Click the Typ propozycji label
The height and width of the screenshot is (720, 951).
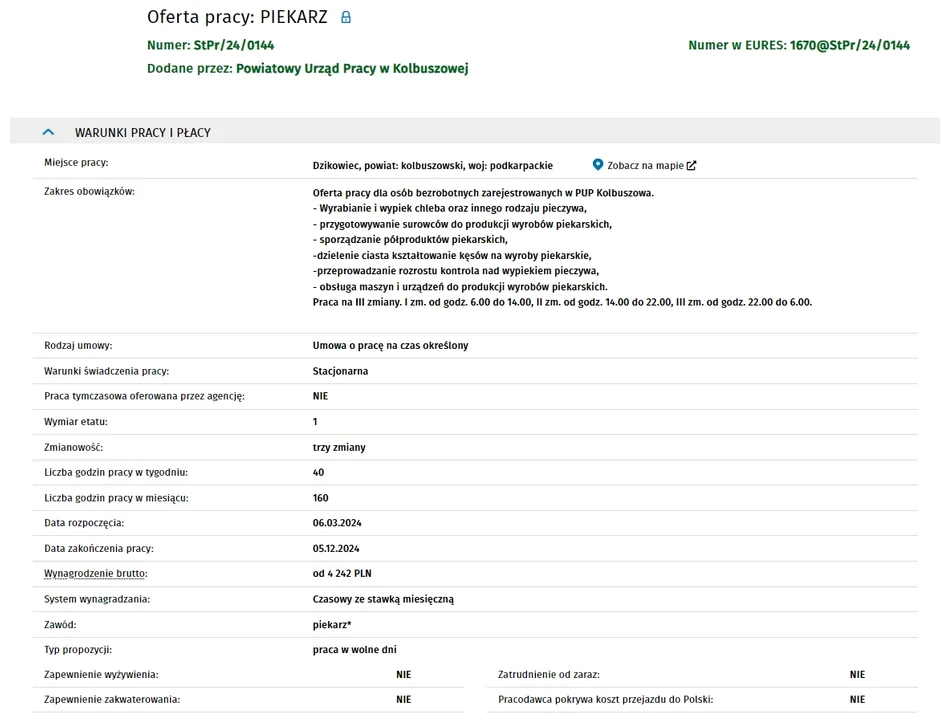click(x=78, y=649)
